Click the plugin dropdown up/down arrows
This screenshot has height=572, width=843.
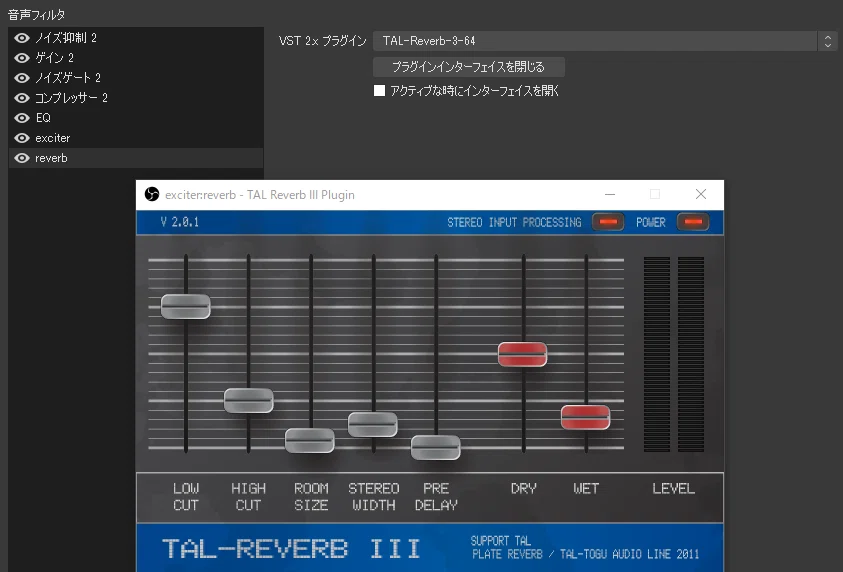pos(827,41)
